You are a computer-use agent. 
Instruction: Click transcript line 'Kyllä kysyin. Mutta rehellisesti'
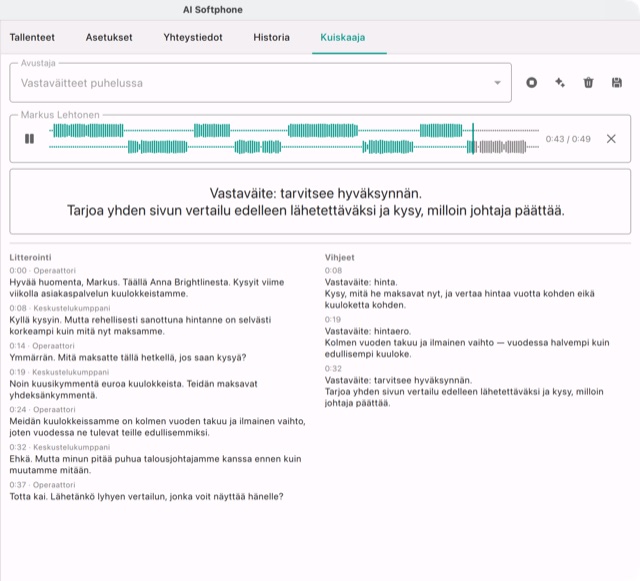tap(140, 325)
